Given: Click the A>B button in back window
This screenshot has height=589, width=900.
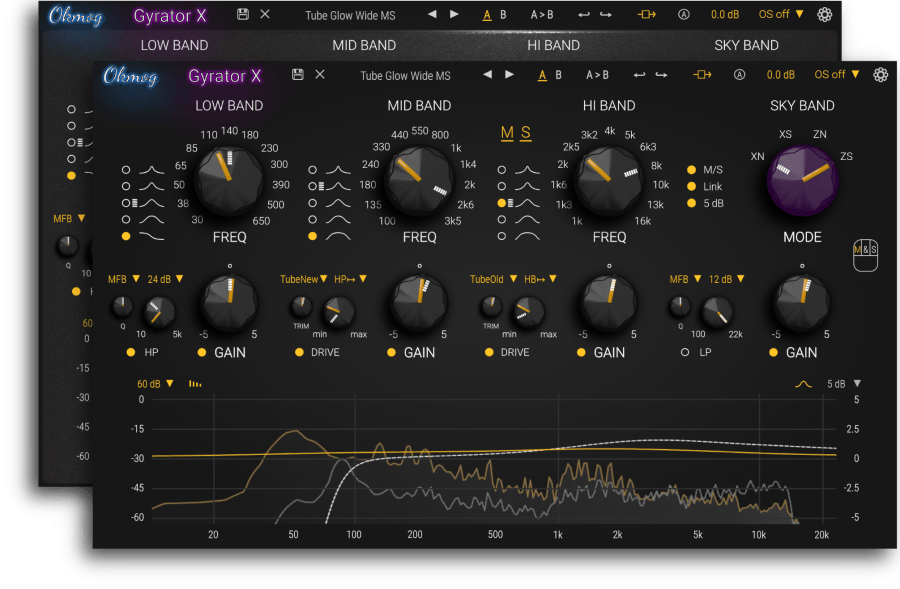Looking at the screenshot, I should [542, 15].
